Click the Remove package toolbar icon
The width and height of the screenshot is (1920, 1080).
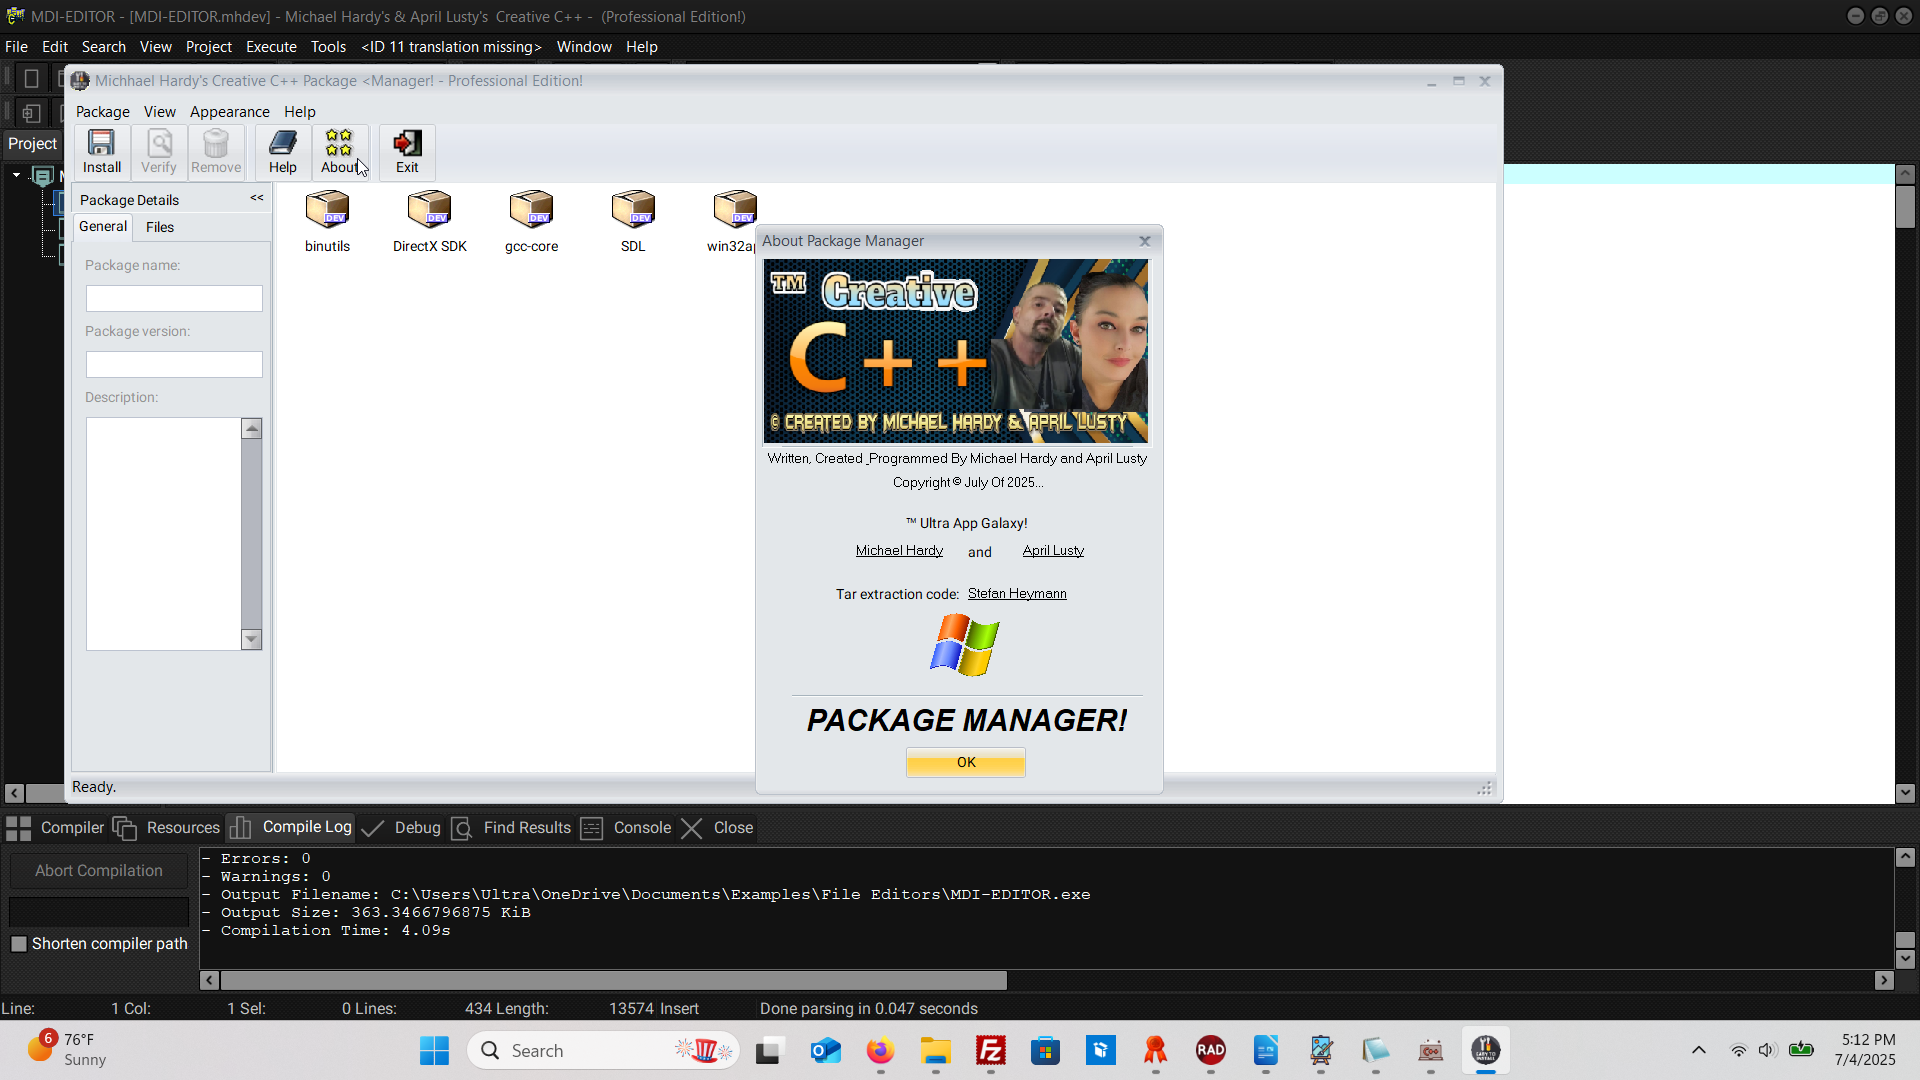point(216,152)
